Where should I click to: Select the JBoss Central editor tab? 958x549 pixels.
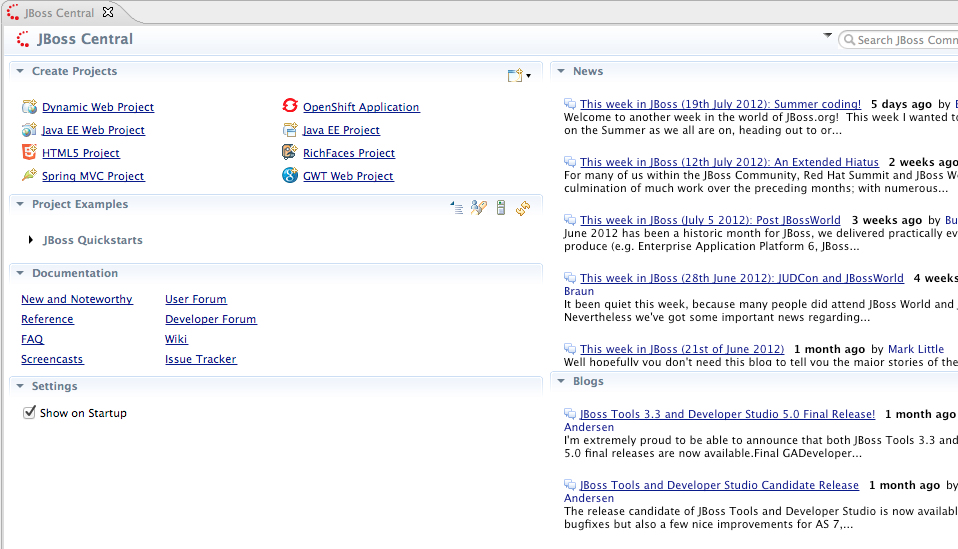coord(59,13)
